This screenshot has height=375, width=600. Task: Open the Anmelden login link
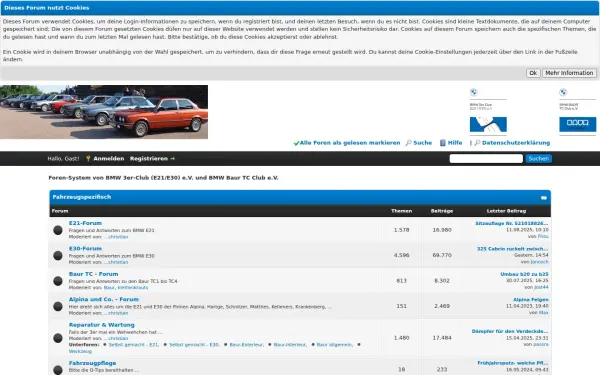pyautogui.click(x=109, y=158)
